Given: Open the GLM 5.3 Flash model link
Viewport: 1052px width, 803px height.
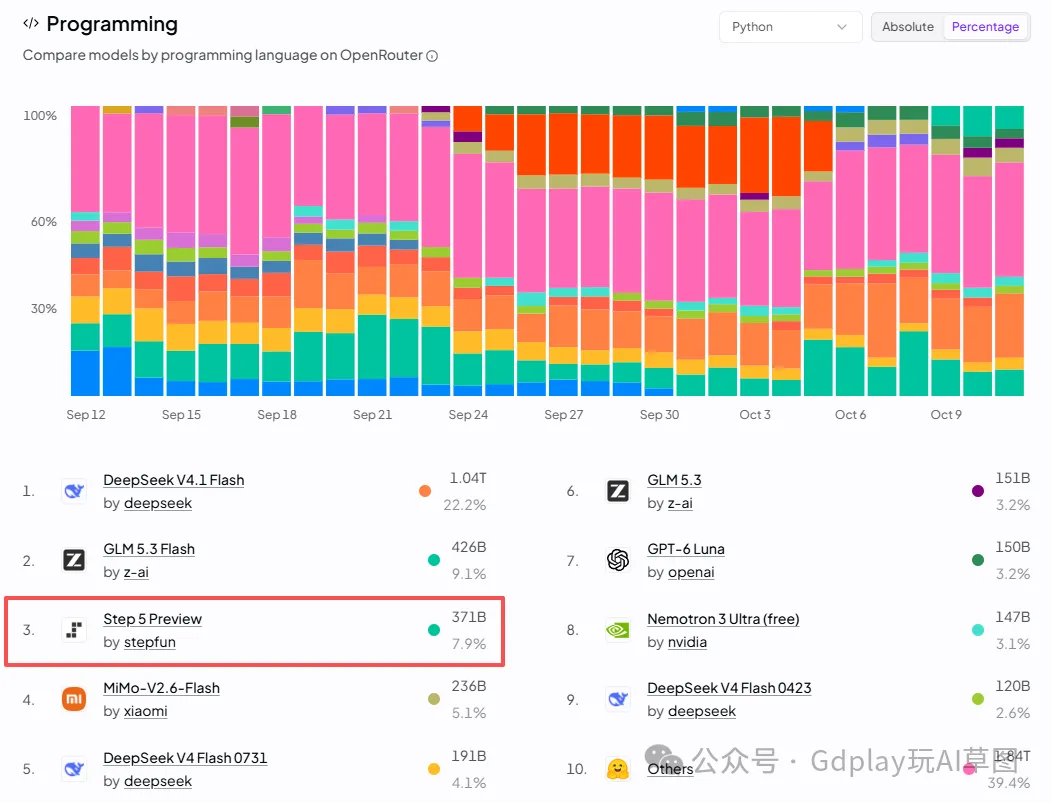Looking at the screenshot, I should coord(149,549).
